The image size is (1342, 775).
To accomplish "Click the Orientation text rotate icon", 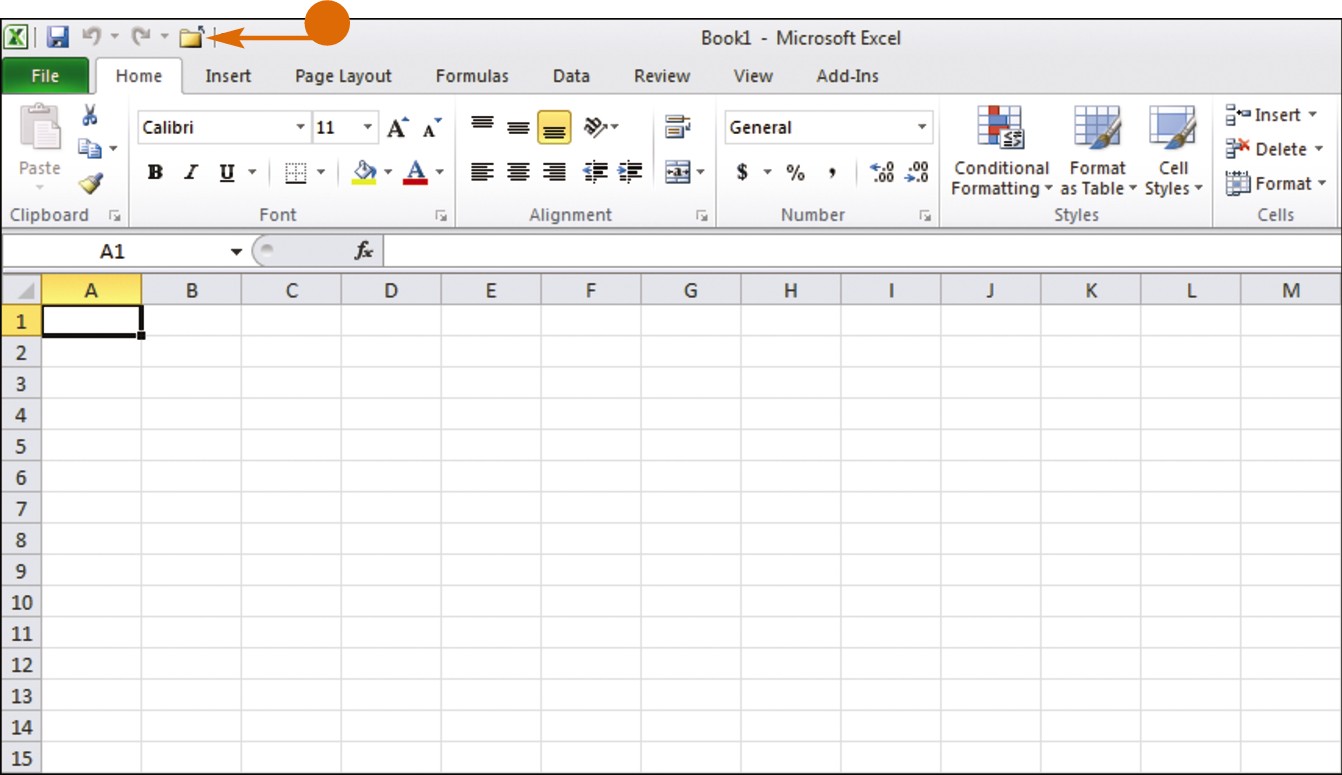I will (596, 127).
